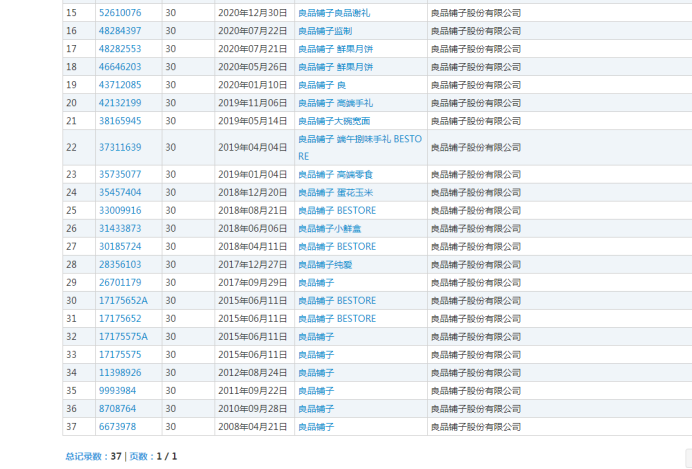Viewport: 692px width, 469px height.
Task: Open trademark name containing BESTO RE in row 22
Action: click(360, 147)
